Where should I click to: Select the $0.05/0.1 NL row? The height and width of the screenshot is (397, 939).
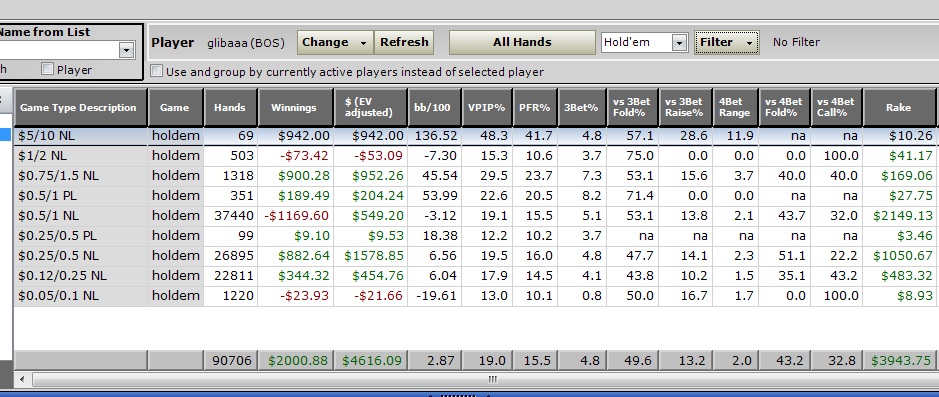tap(474, 296)
